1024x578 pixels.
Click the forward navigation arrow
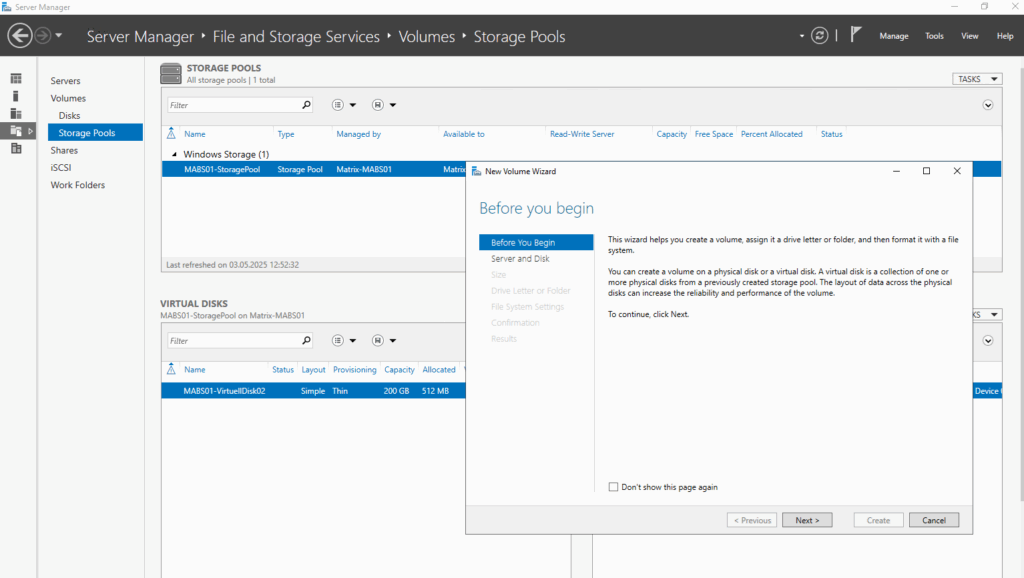tap(42, 35)
